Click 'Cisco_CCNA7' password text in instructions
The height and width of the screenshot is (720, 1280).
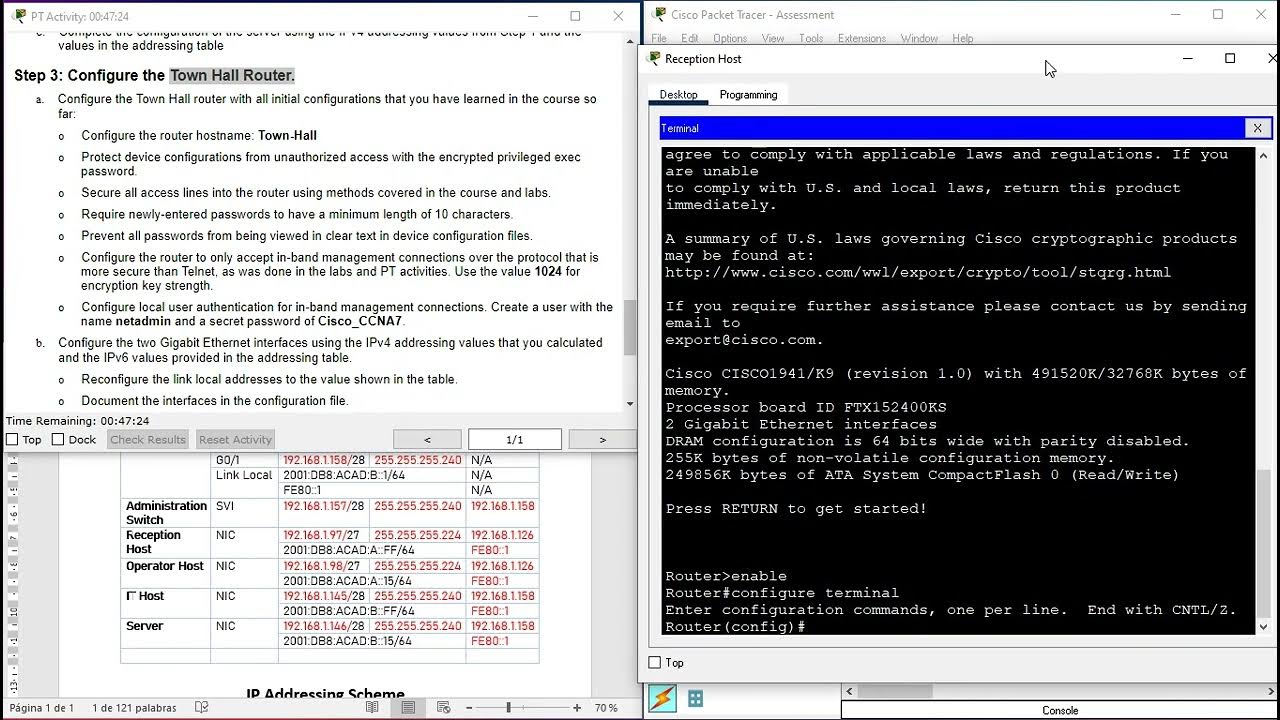[360, 321]
